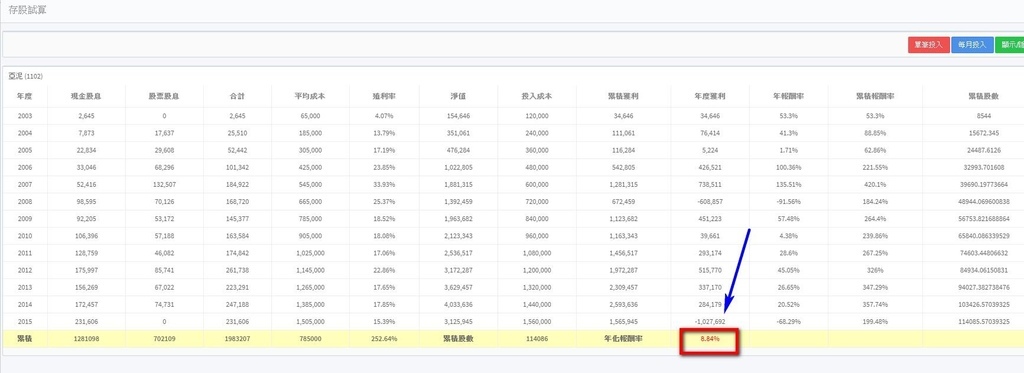Click the 年度獲利 column header

point(710,96)
